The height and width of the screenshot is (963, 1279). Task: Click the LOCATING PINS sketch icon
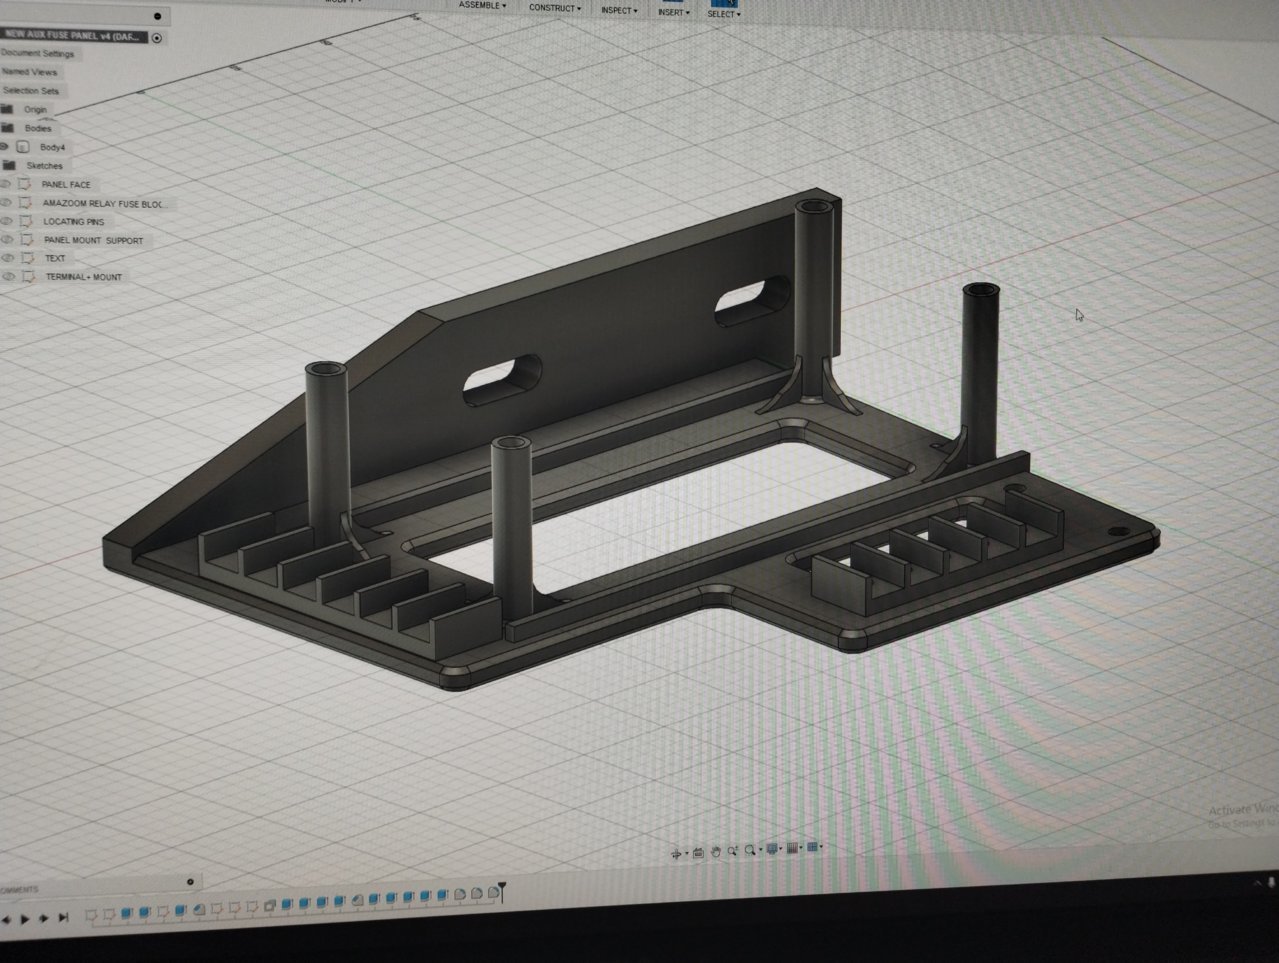27,221
